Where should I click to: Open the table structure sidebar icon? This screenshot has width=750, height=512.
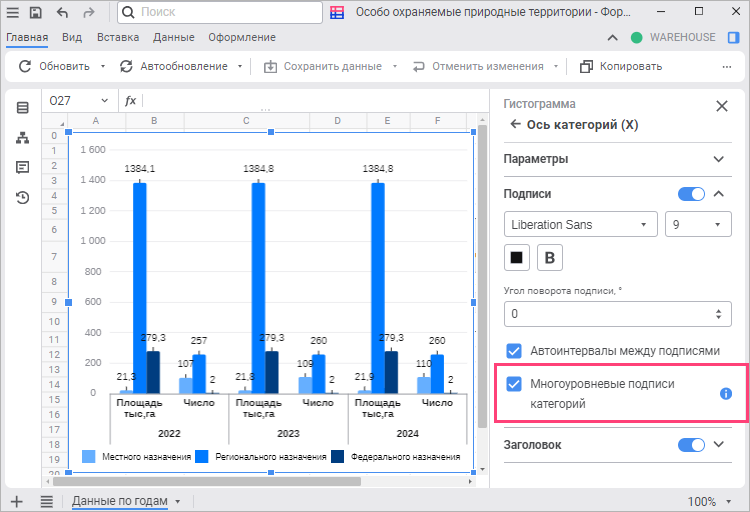point(22,107)
